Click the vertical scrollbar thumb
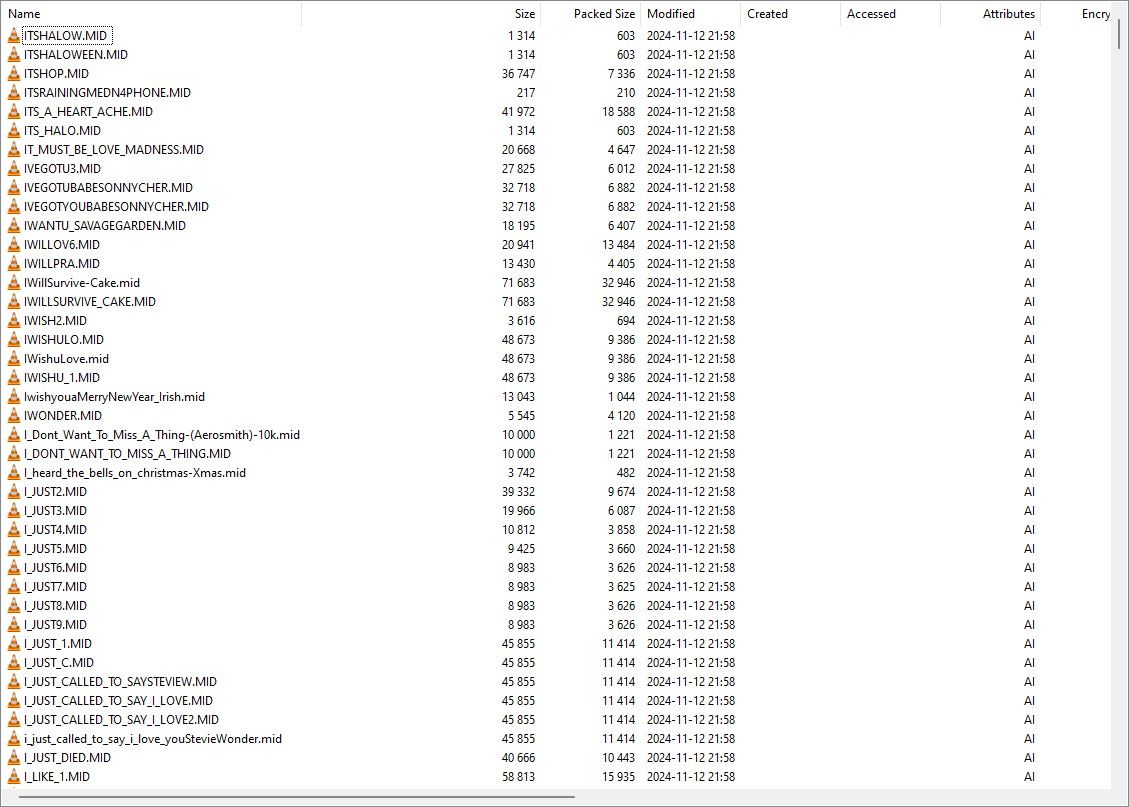 click(x=1120, y=35)
